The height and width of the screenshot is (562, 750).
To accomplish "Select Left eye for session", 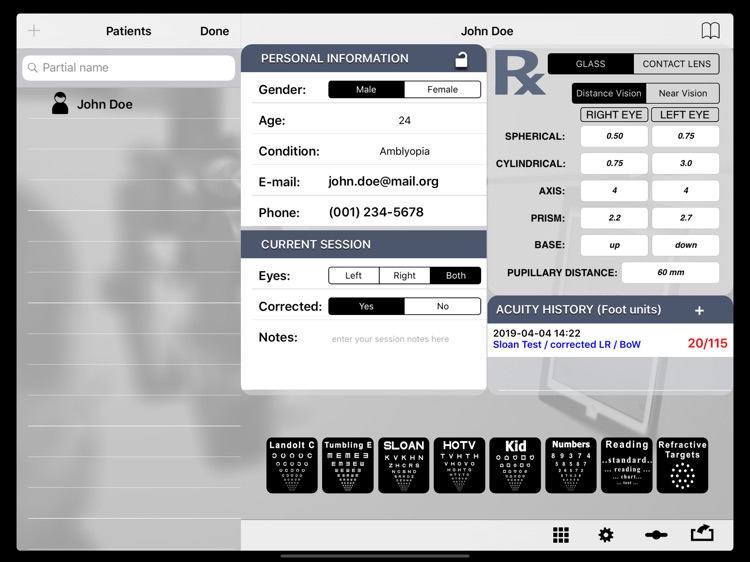I will 353,275.
